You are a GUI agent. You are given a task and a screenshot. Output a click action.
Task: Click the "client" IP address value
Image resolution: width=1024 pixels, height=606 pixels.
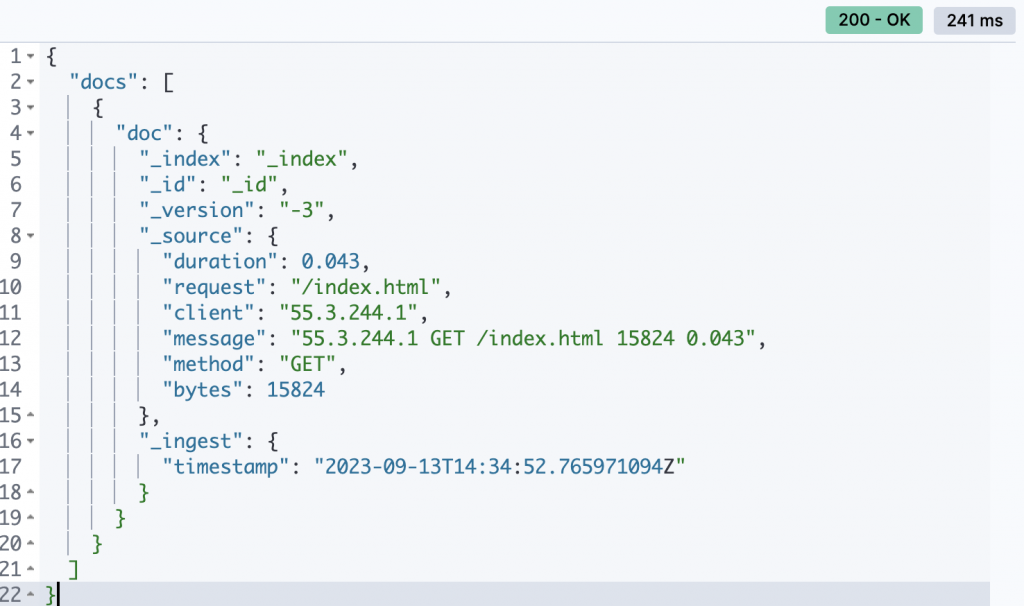349,313
